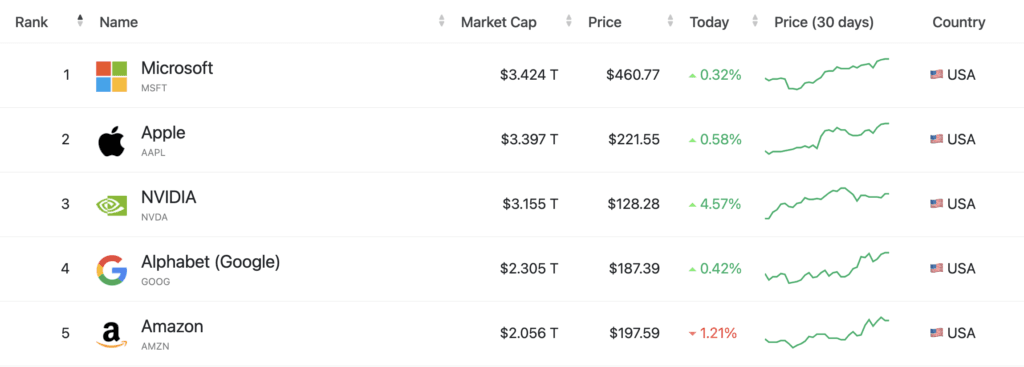
Task: Click the Google G logo
Action: click(x=112, y=270)
